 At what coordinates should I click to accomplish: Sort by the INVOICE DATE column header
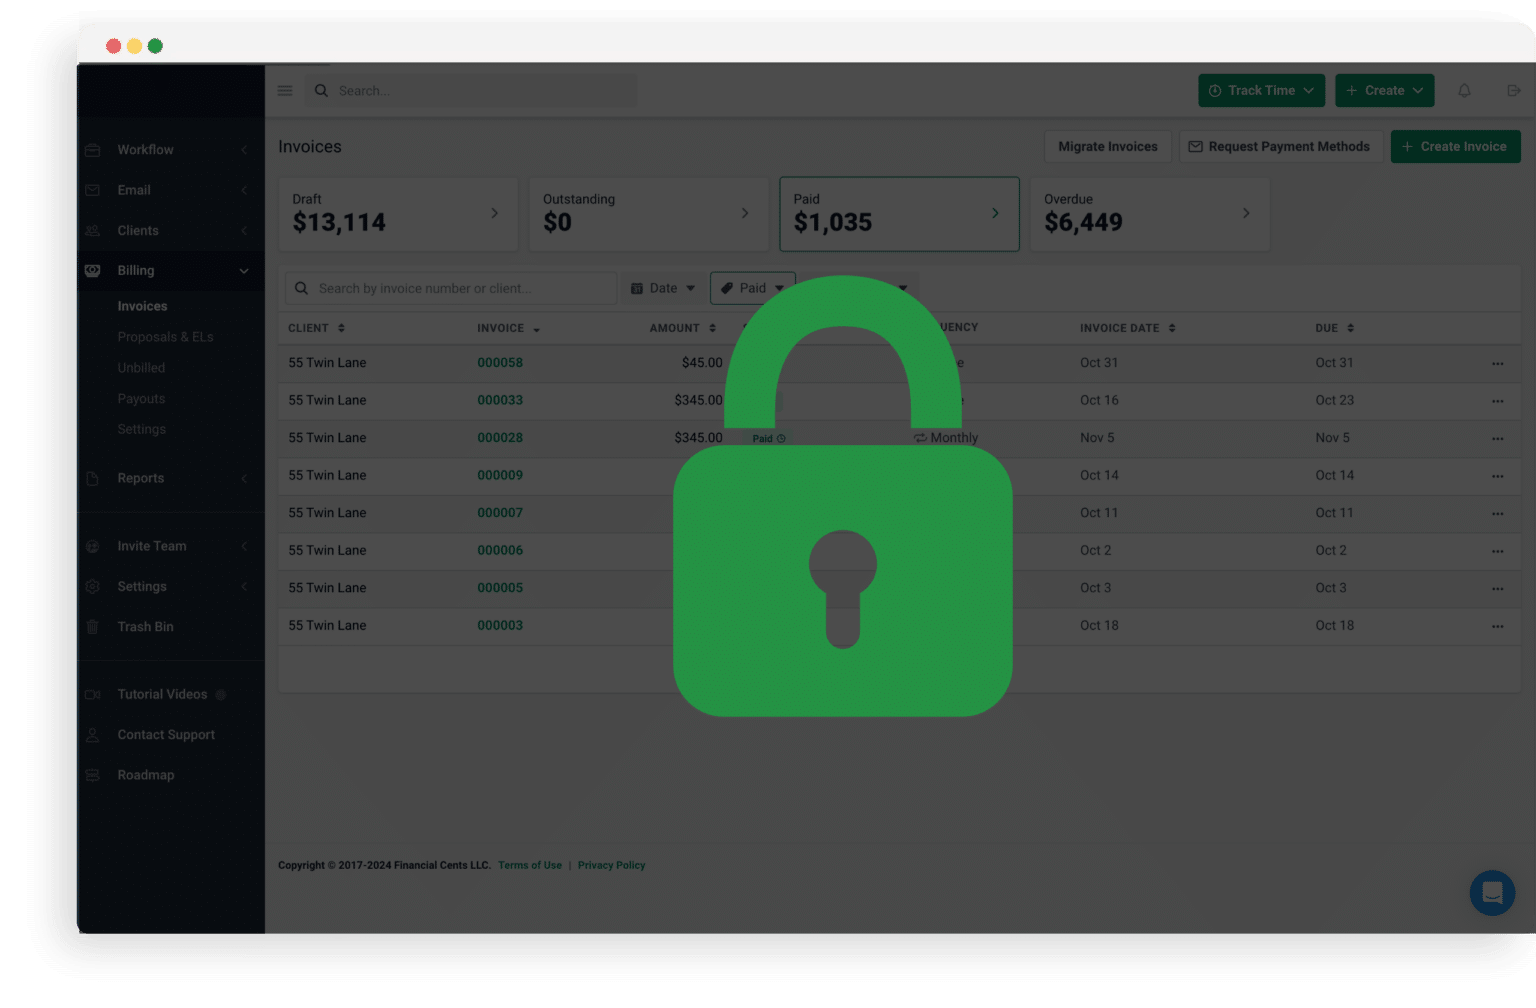tap(1127, 328)
